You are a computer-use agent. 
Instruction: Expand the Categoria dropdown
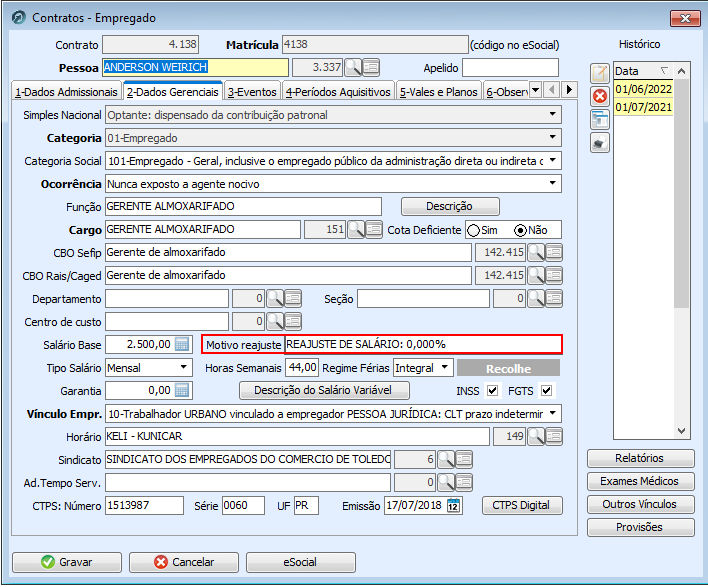point(553,137)
